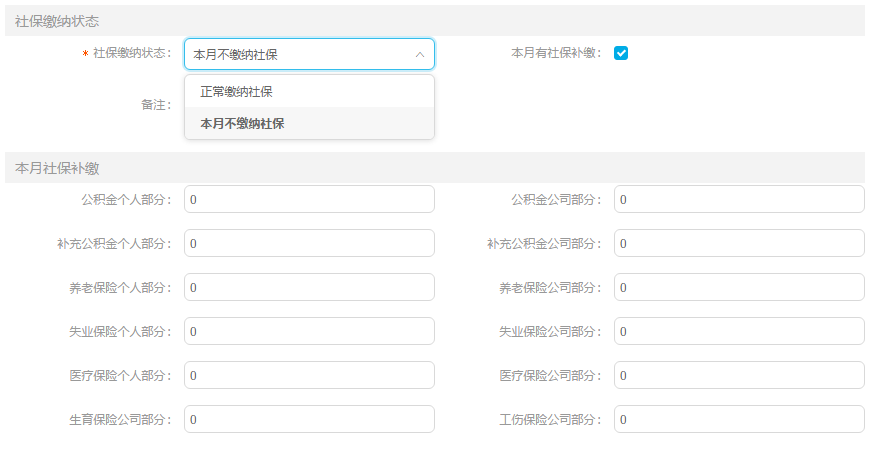
Task: Collapse dropdown using the chevron arrow icon
Action: pyautogui.click(x=420, y=55)
